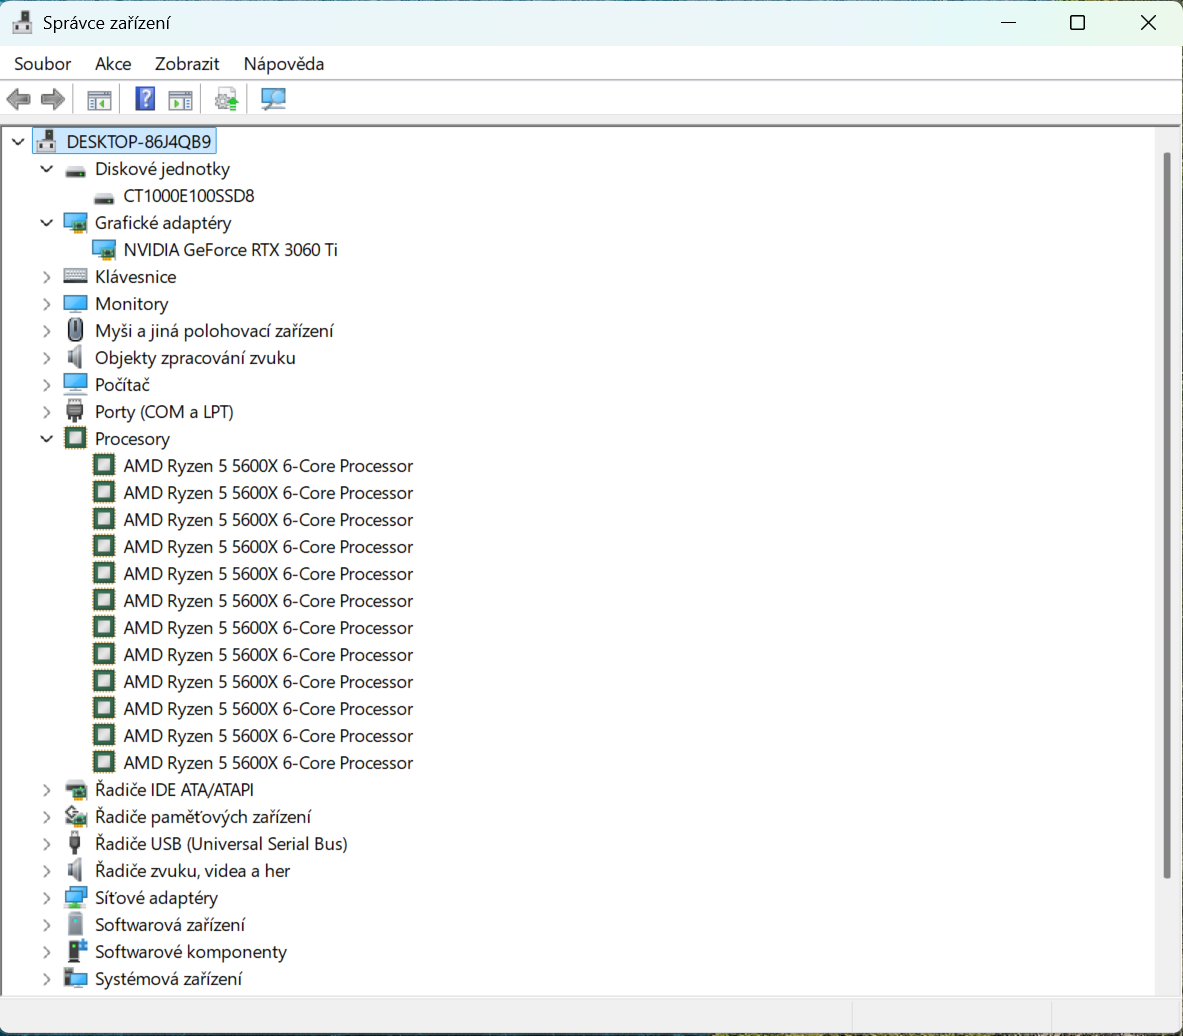This screenshot has height=1036, width=1183.
Task: Expand the Síťové adaptéry category
Action: click(47, 898)
